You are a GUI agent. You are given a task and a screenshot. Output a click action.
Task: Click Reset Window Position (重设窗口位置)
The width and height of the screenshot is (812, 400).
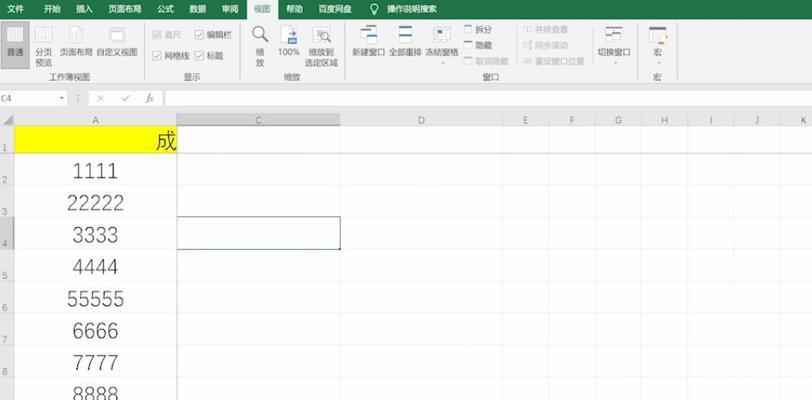[553, 61]
